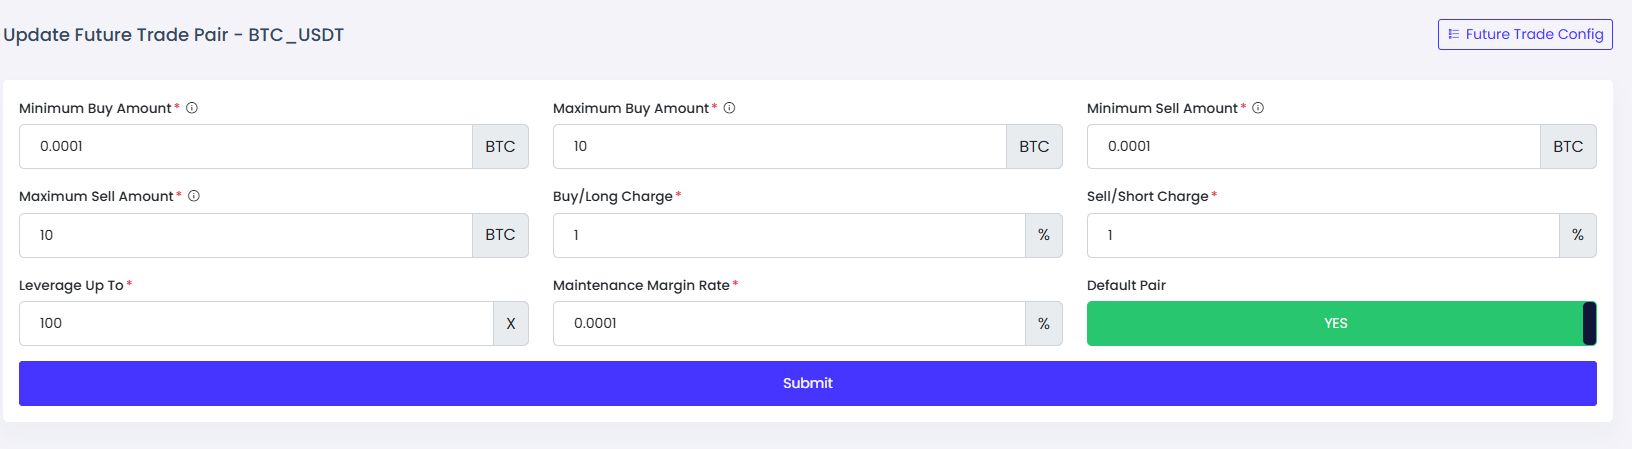This screenshot has width=1632, height=449.
Task: Click info icon beside Minimum Sell Amount
Action: (x=1258, y=108)
